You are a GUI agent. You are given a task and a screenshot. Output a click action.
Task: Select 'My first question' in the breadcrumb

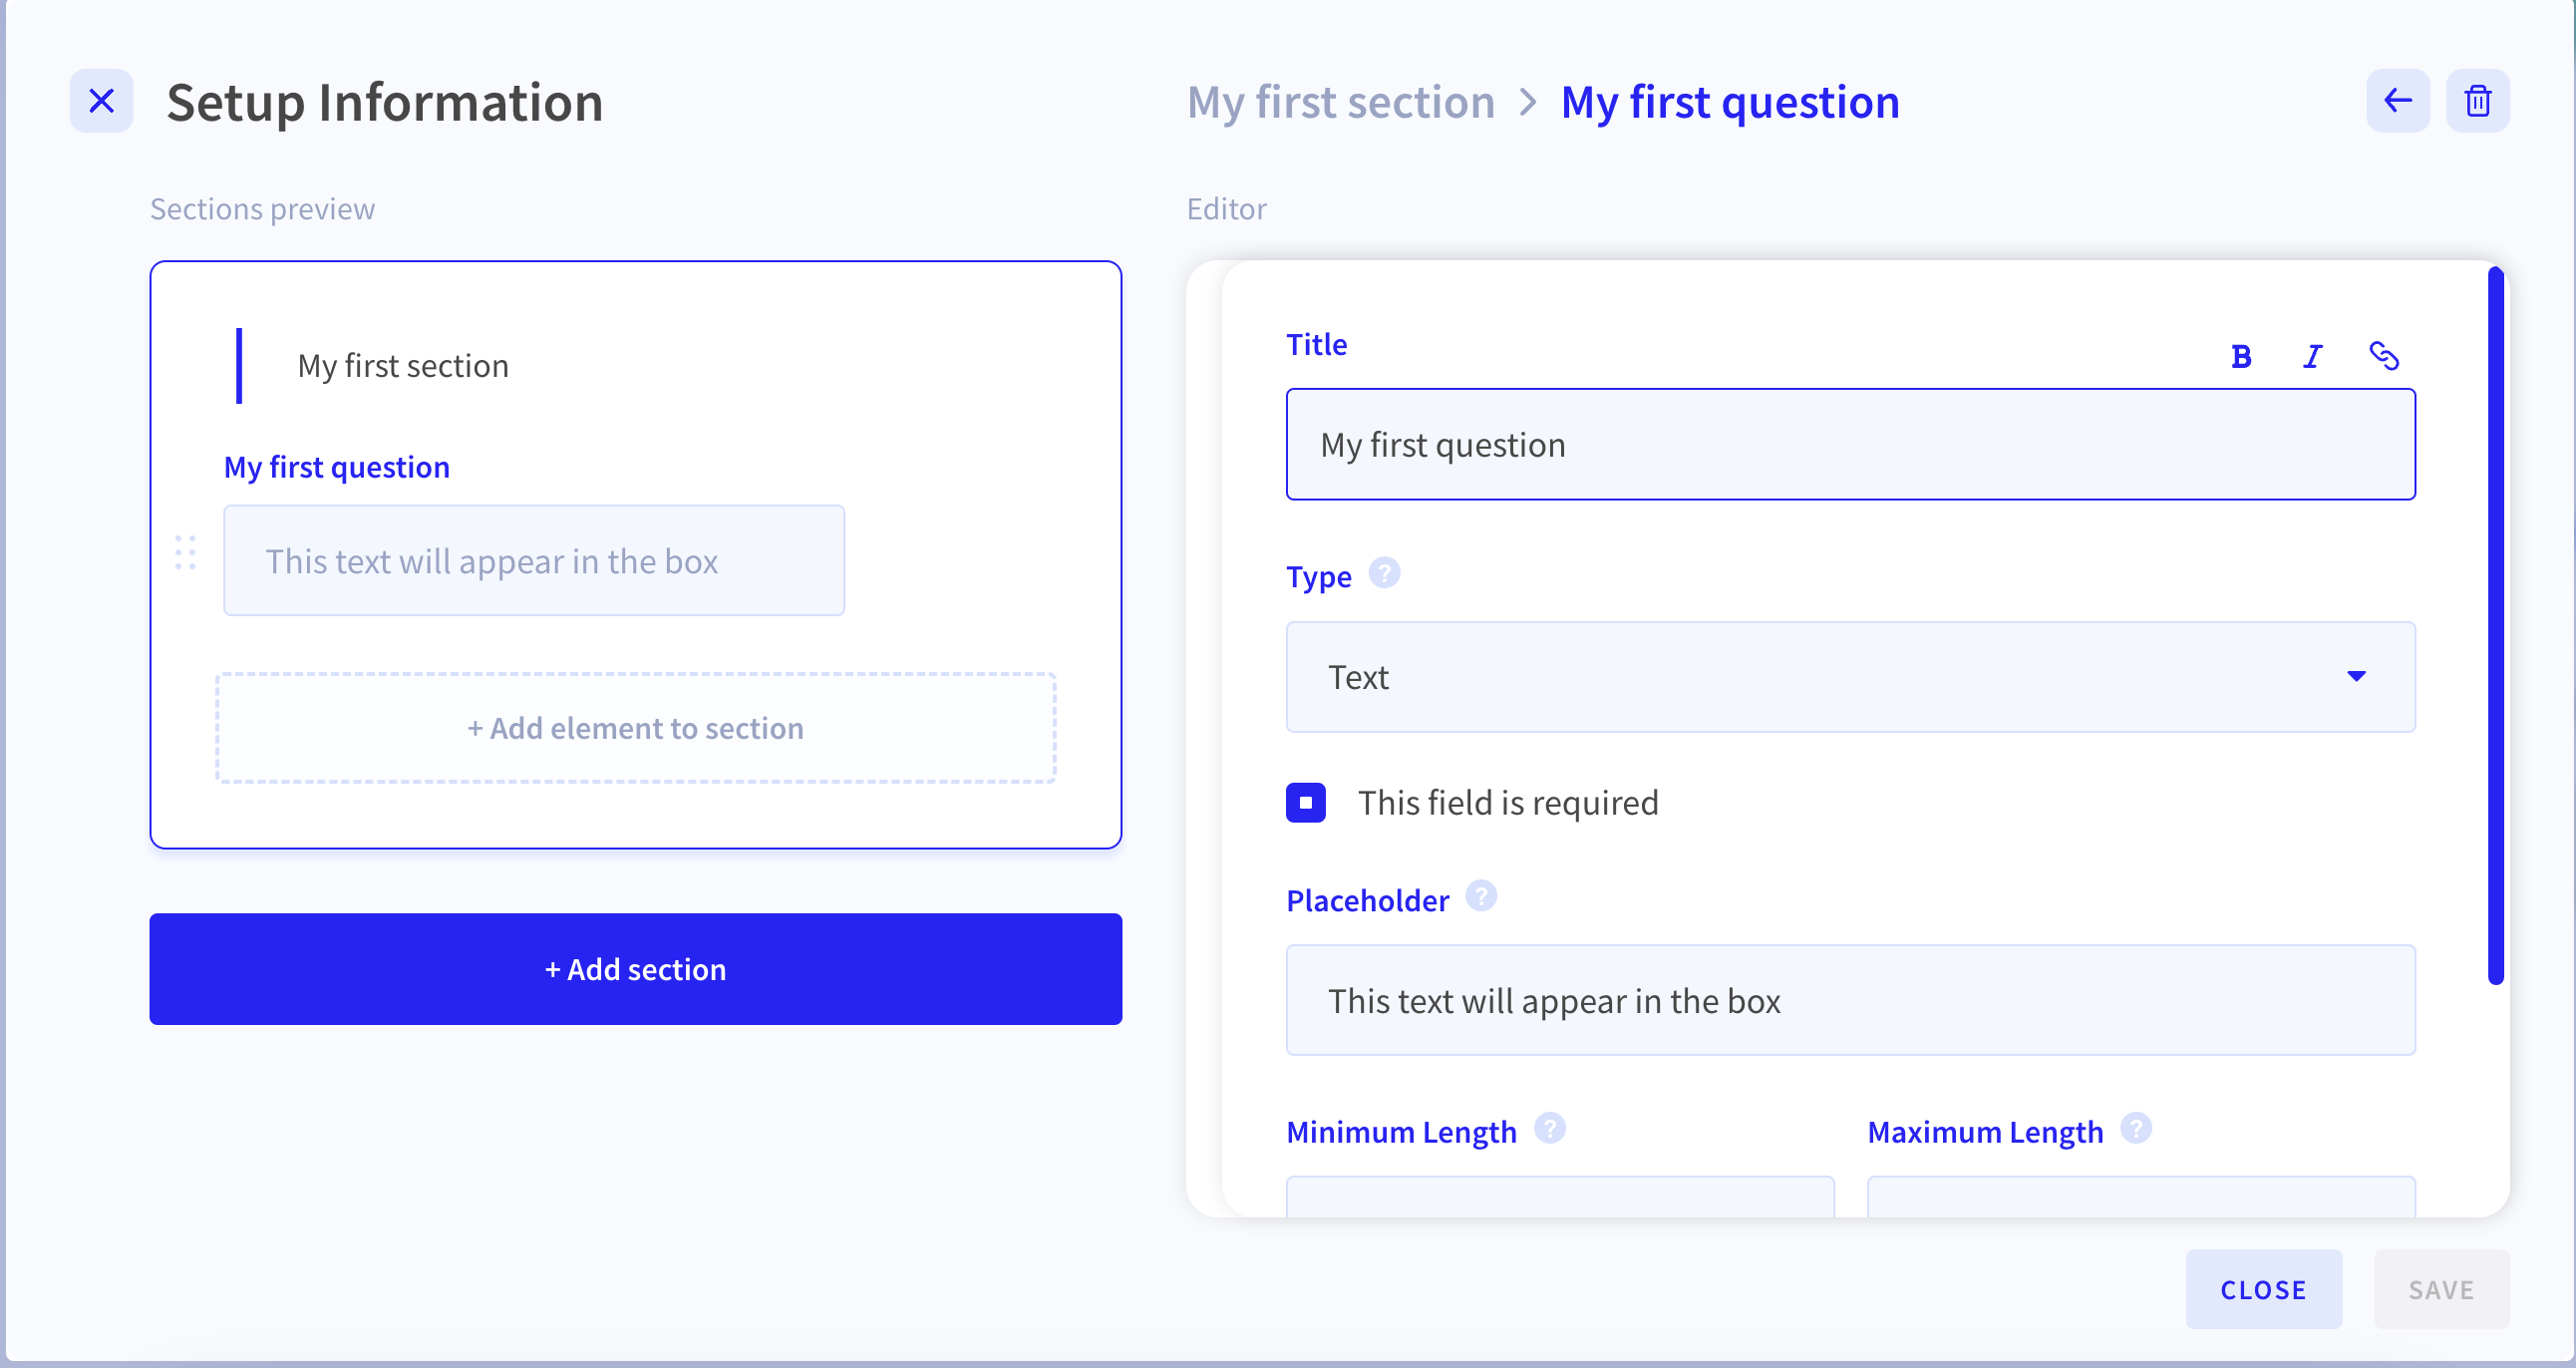pos(1730,102)
